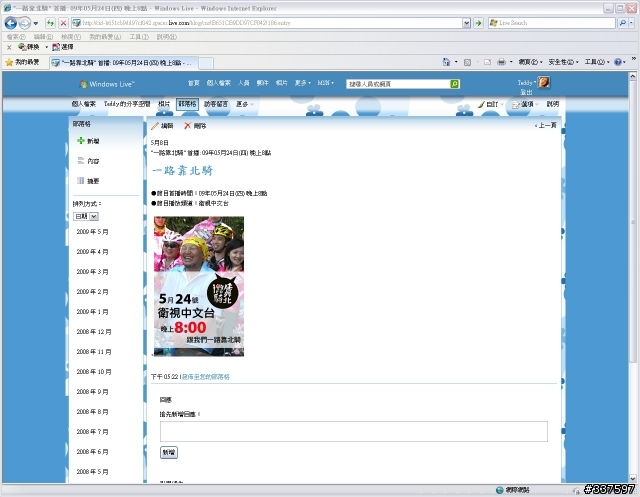640x497 pixels.
Task: Click the 選項 options item
Action: click(523, 104)
